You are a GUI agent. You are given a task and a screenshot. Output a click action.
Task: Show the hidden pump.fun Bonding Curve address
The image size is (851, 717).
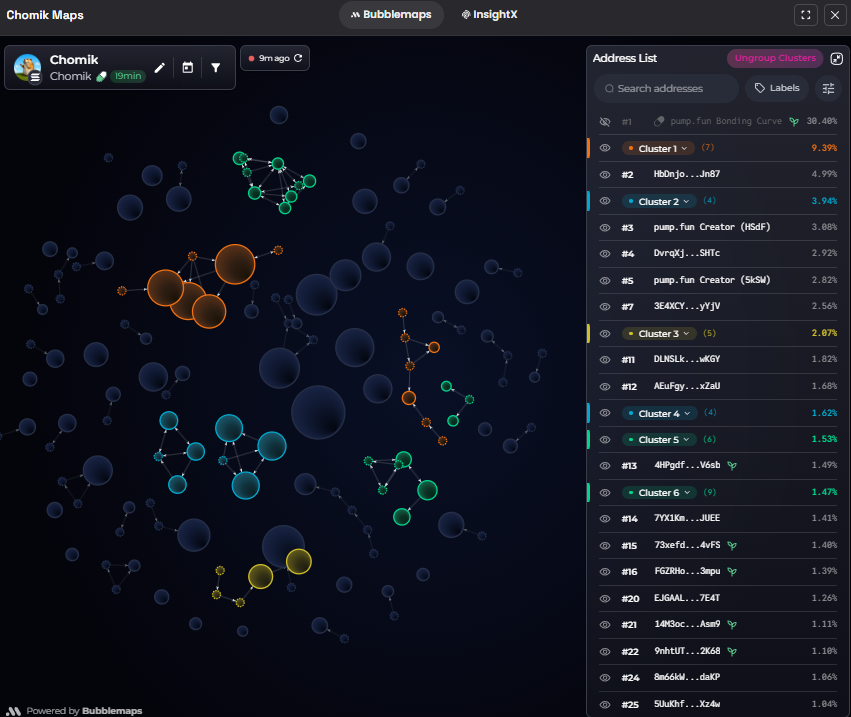pos(605,122)
